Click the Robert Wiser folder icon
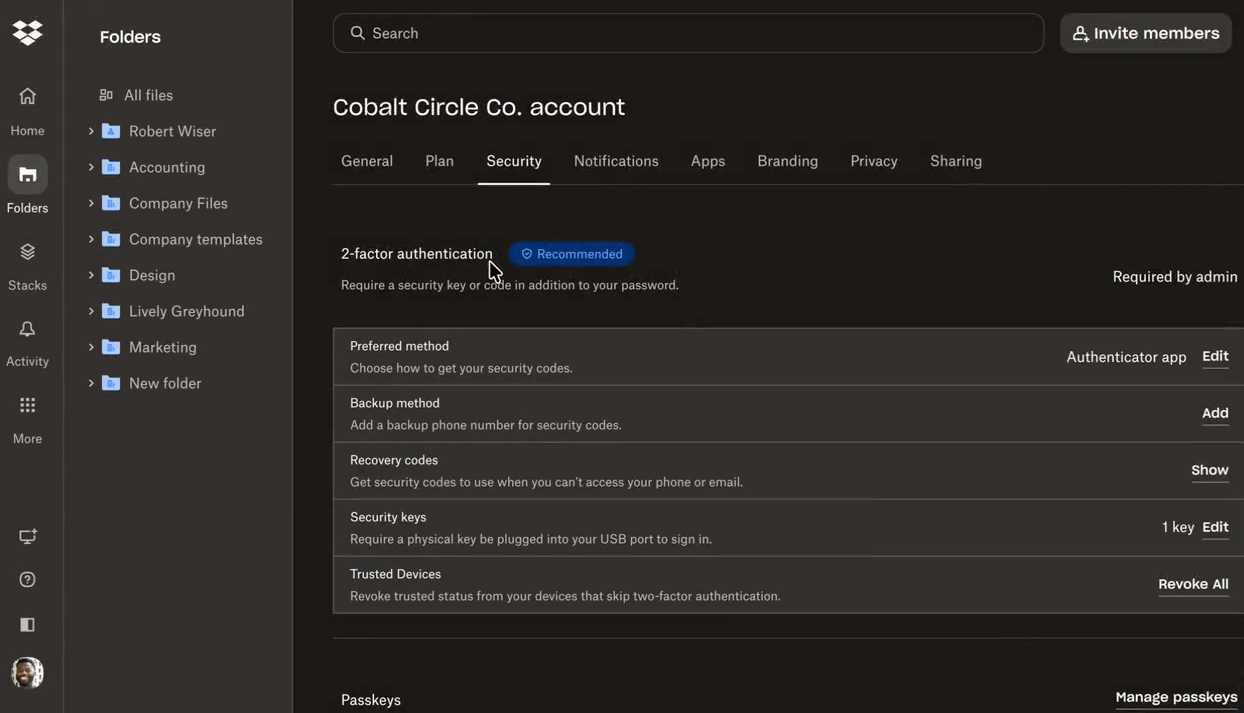Screen dimensions: 1244x713 pos(111,131)
